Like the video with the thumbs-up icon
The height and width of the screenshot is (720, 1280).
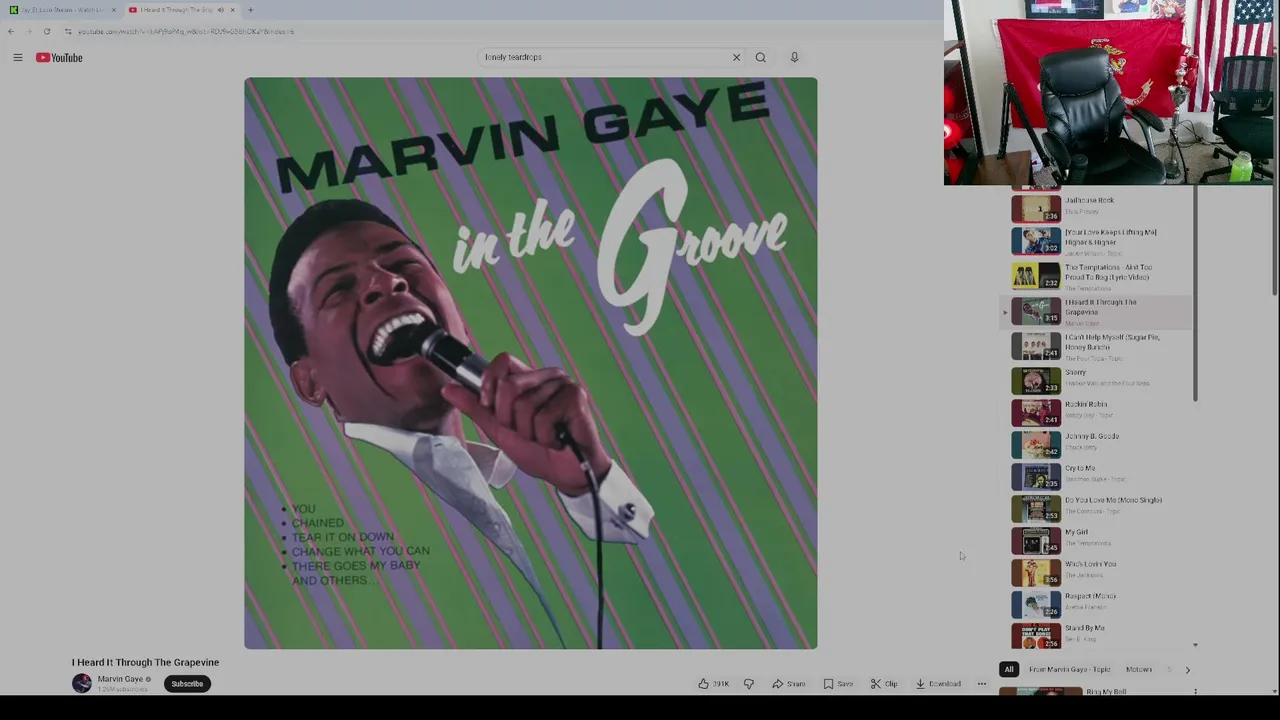click(713, 684)
